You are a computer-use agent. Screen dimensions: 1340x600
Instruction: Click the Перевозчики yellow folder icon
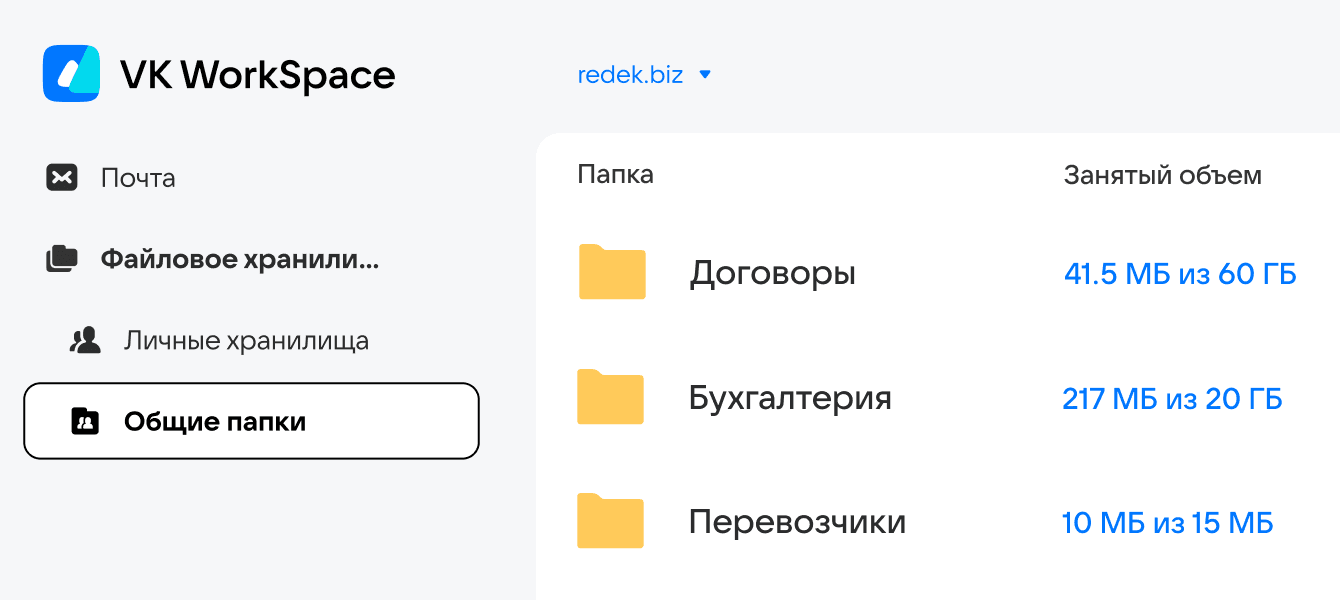tap(610, 521)
